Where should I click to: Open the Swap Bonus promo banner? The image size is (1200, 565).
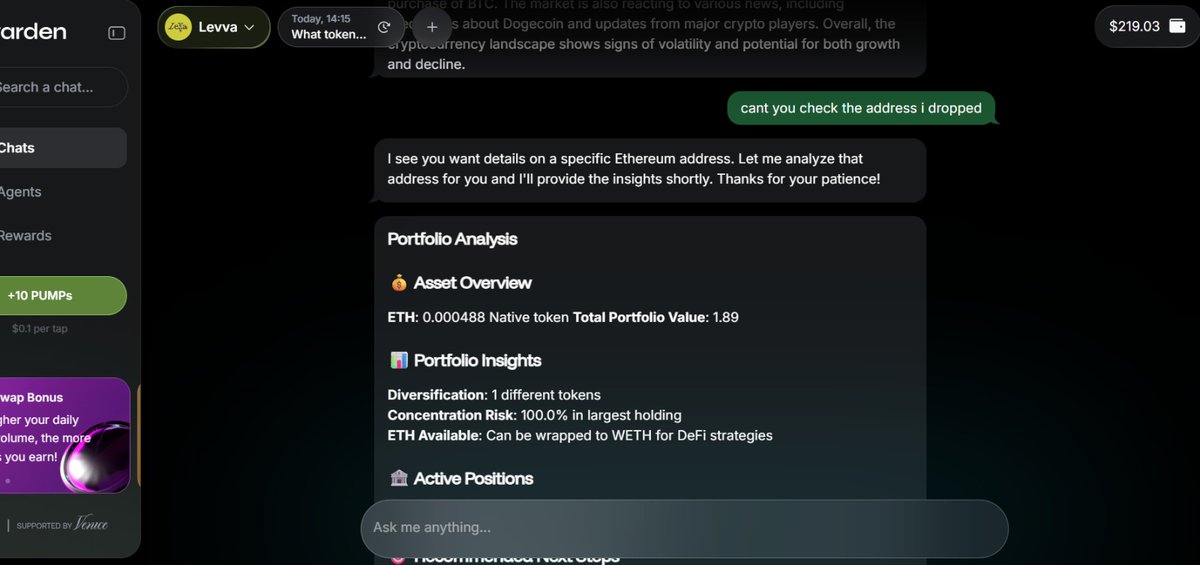click(x=64, y=435)
